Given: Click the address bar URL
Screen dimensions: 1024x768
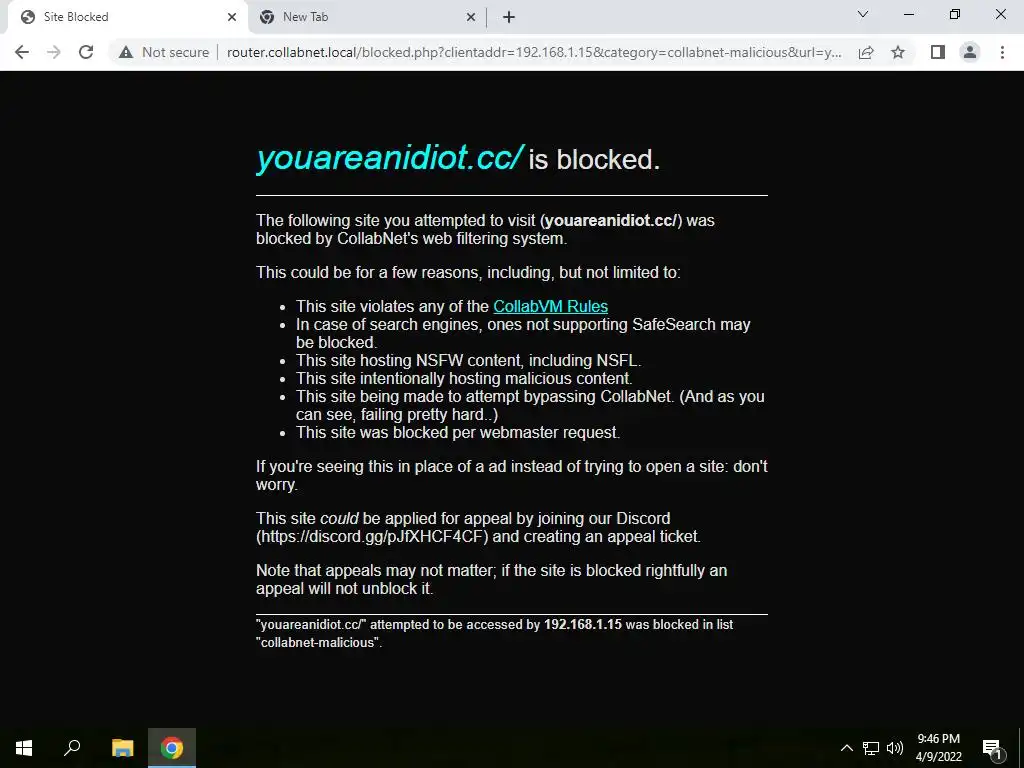Looking at the screenshot, I should tap(534, 52).
